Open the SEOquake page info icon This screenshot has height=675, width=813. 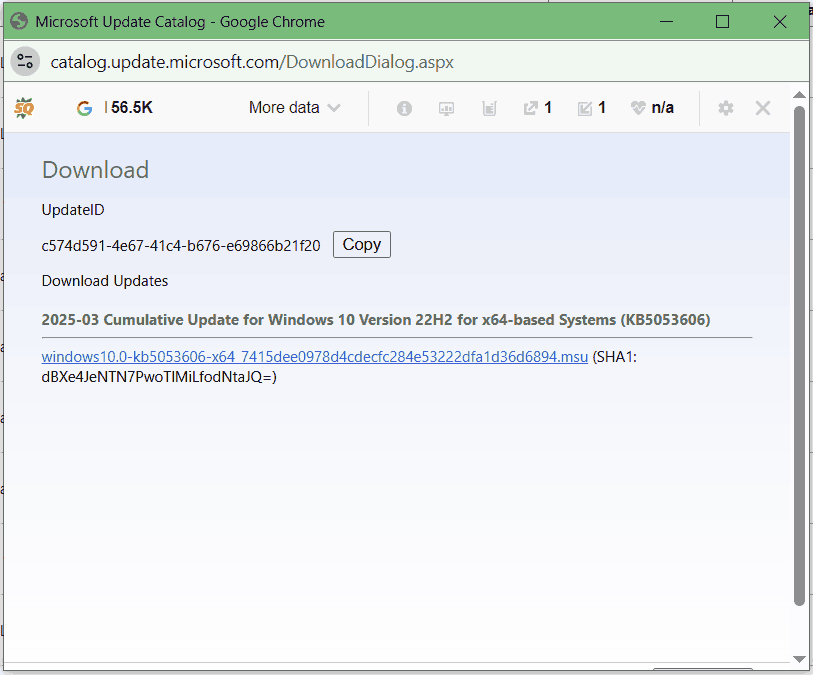point(404,108)
